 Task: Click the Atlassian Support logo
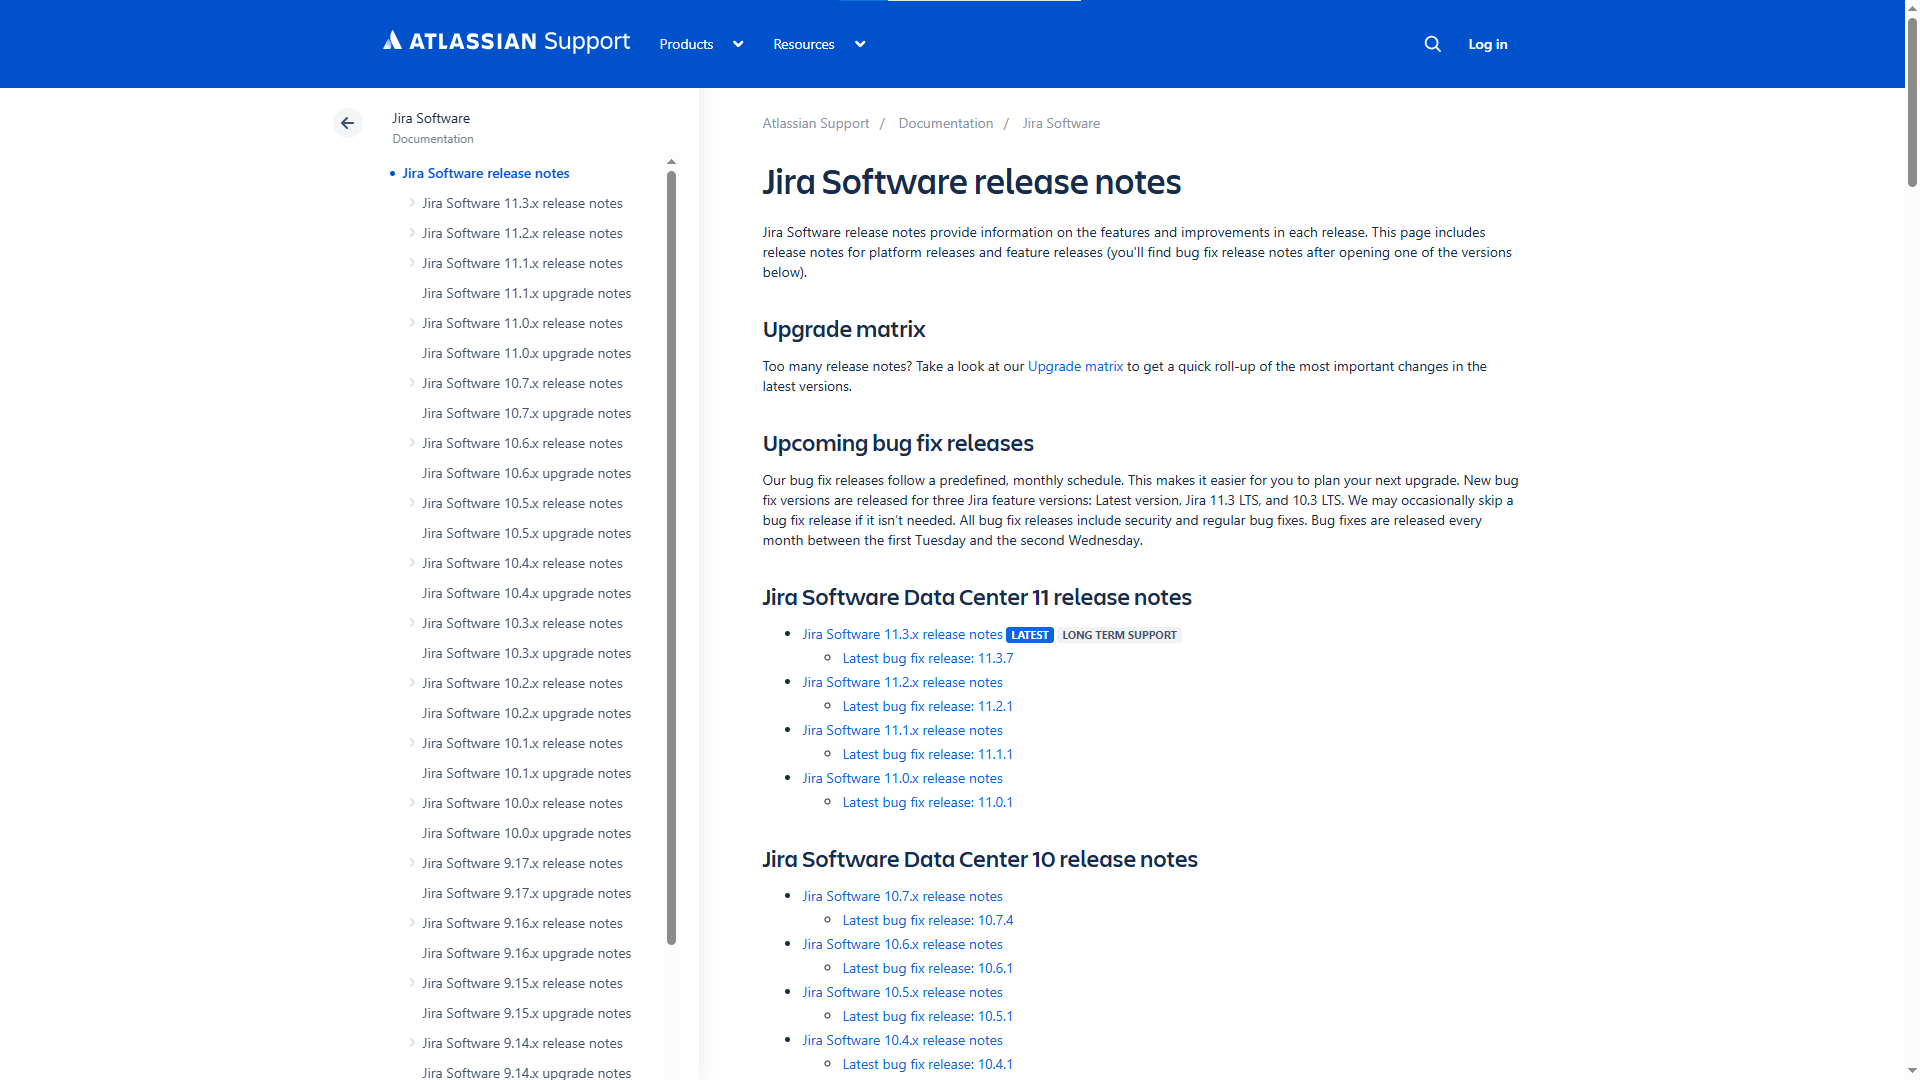[506, 41]
